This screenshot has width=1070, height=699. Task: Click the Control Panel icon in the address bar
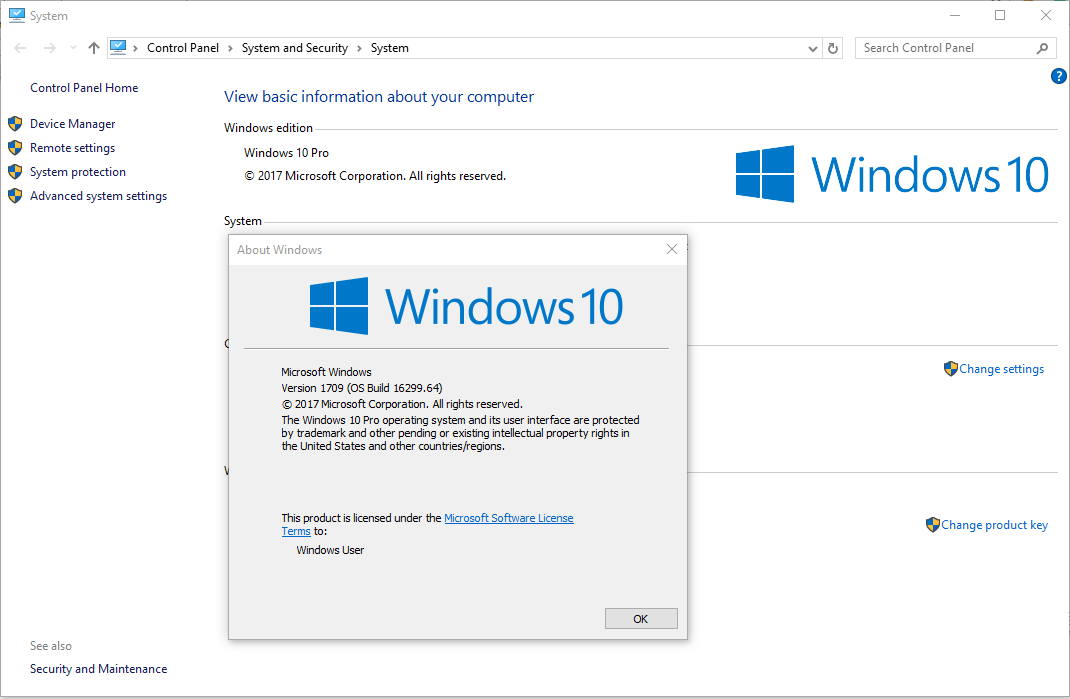[x=119, y=47]
